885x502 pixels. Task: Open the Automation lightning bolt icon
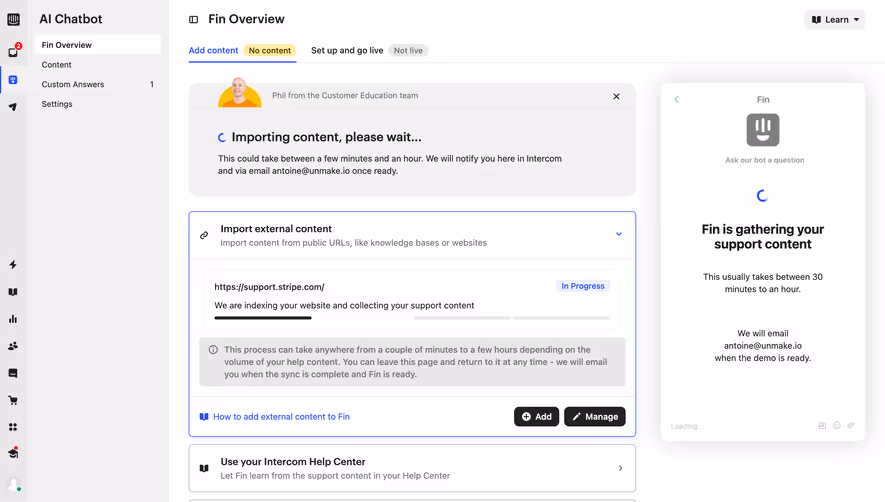pos(13,265)
